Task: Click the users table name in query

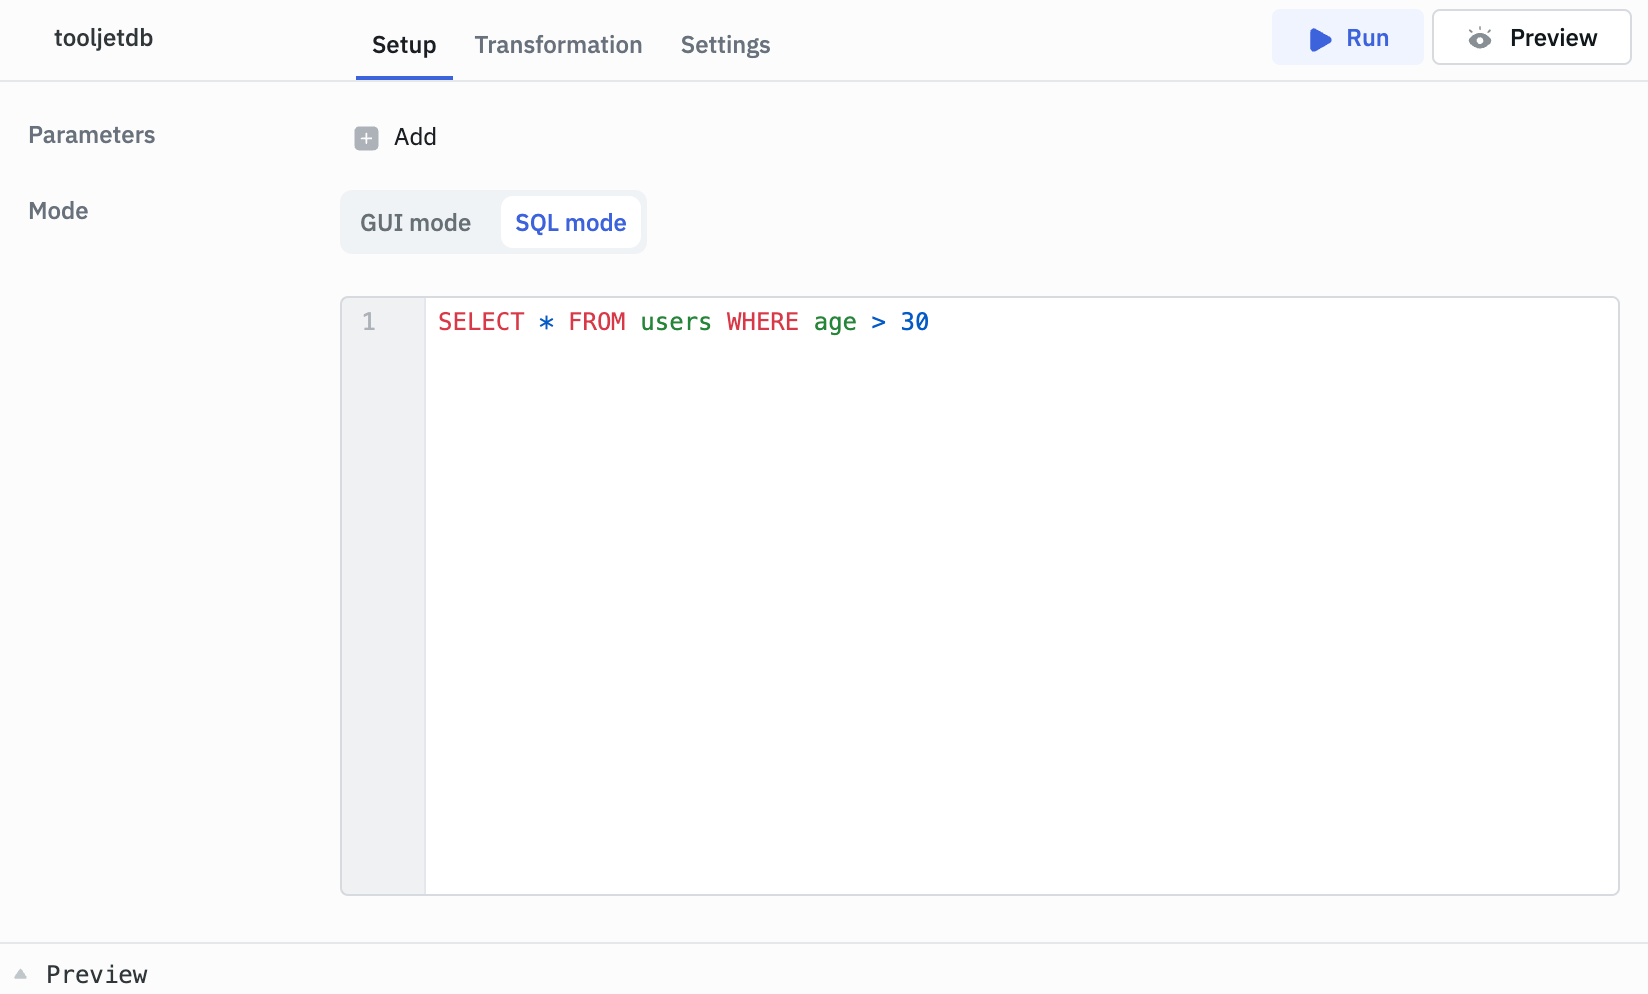Action: click(x=675, y=322)
